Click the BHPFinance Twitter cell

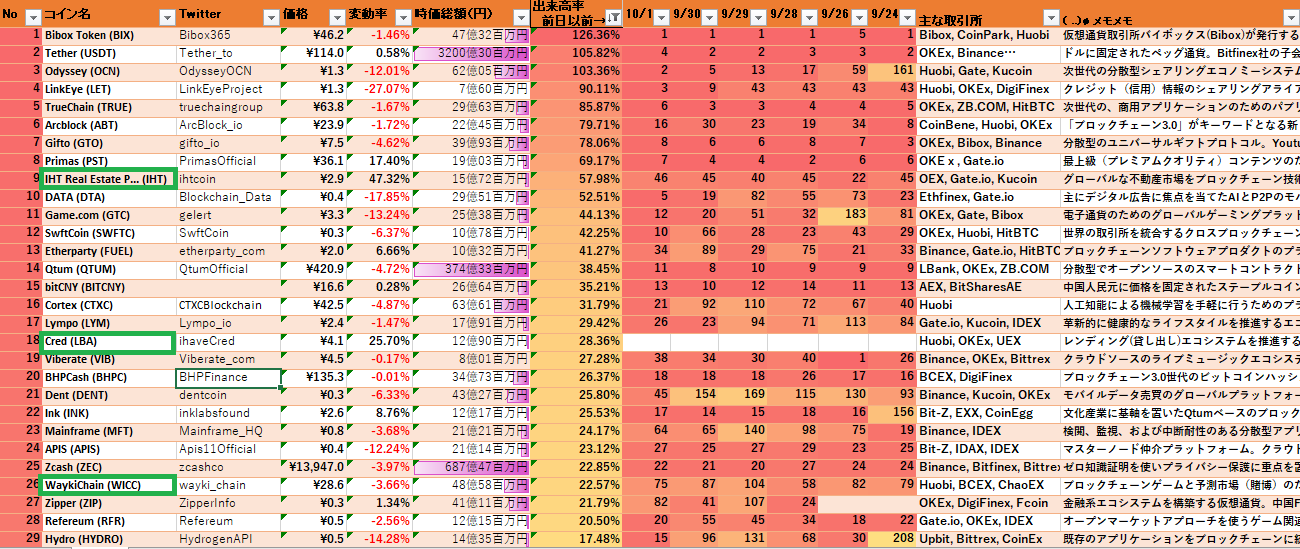coord(227,377)
